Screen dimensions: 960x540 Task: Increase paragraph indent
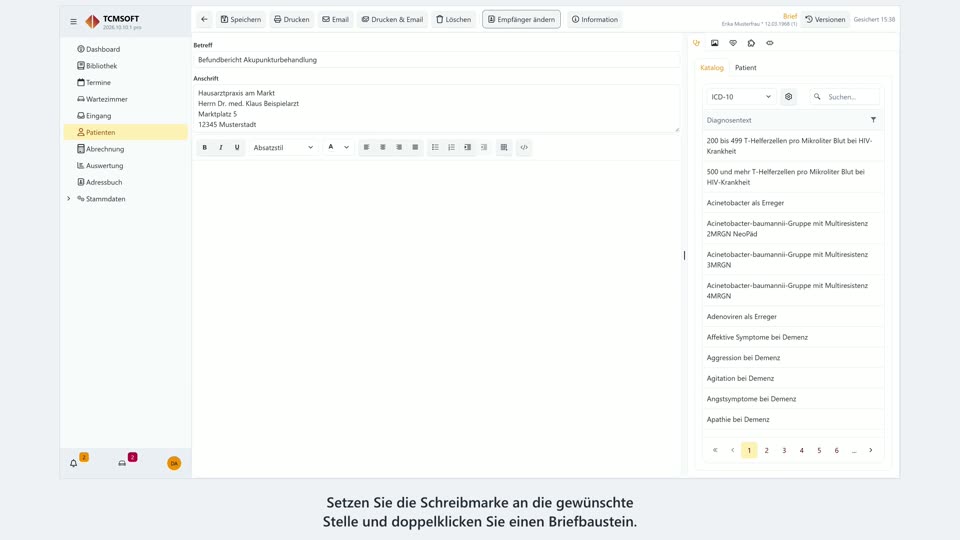point(468,148)
